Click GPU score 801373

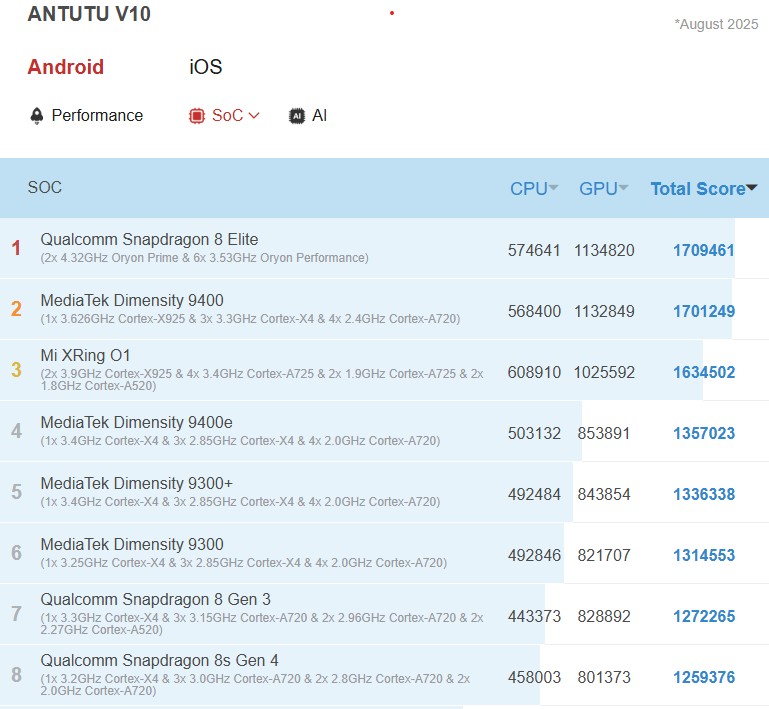click(x=604, y=678)
